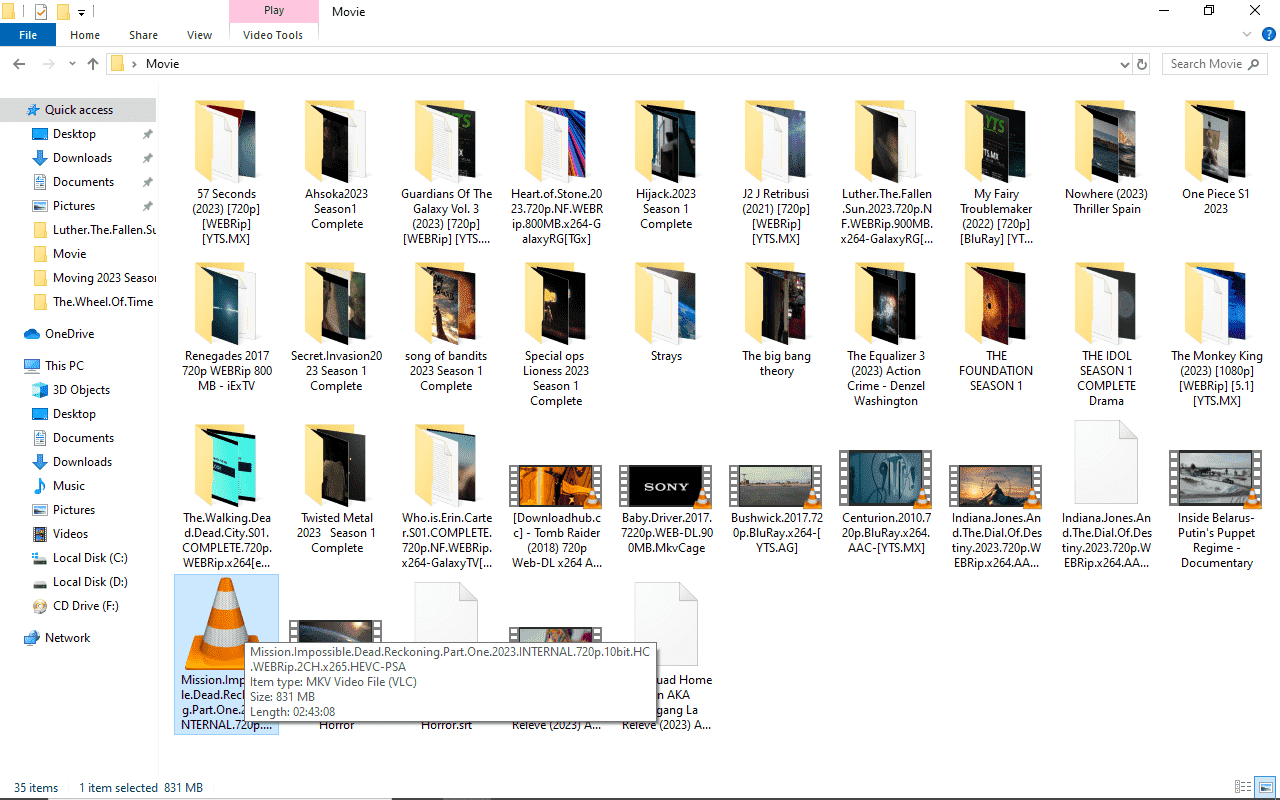Switch to details view layout
Viewport: 1280px width, 800px height.
1243,788
